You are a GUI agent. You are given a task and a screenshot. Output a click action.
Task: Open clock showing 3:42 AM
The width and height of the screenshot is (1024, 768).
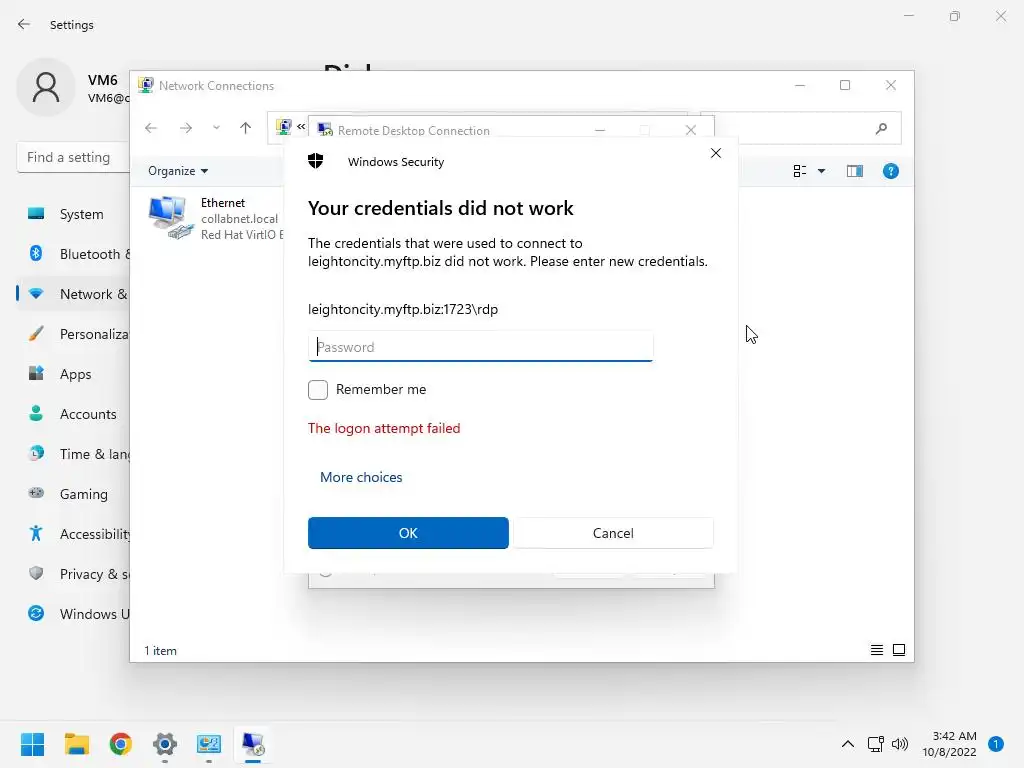click(950, 744)
